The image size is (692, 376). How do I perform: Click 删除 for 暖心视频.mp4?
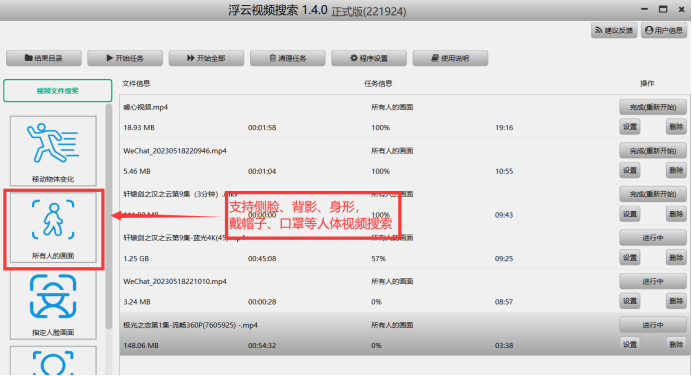tap(676, 127)
